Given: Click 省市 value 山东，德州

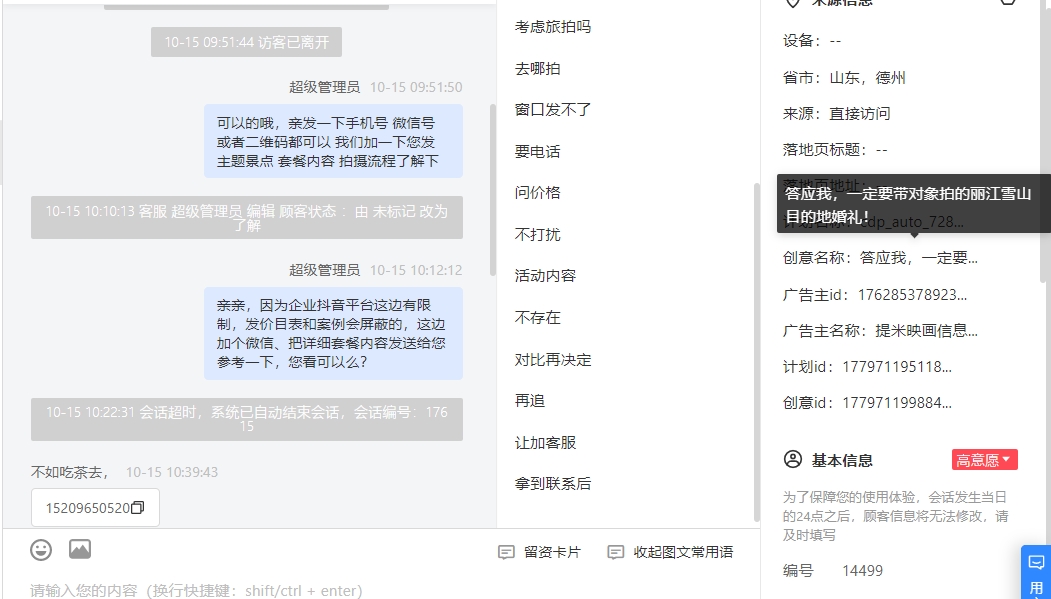Looking at the screenshot, I should click(867, 78).
